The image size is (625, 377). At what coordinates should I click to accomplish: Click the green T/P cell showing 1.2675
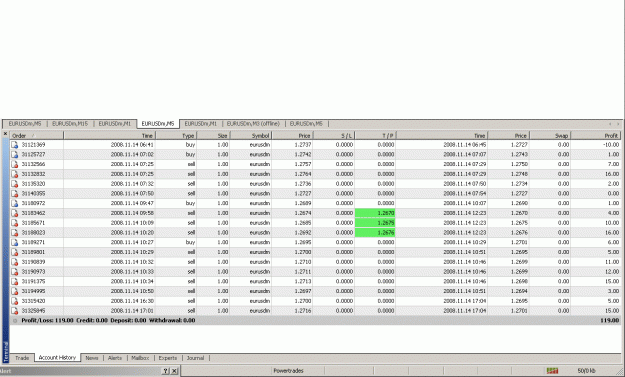pos(375,223)
